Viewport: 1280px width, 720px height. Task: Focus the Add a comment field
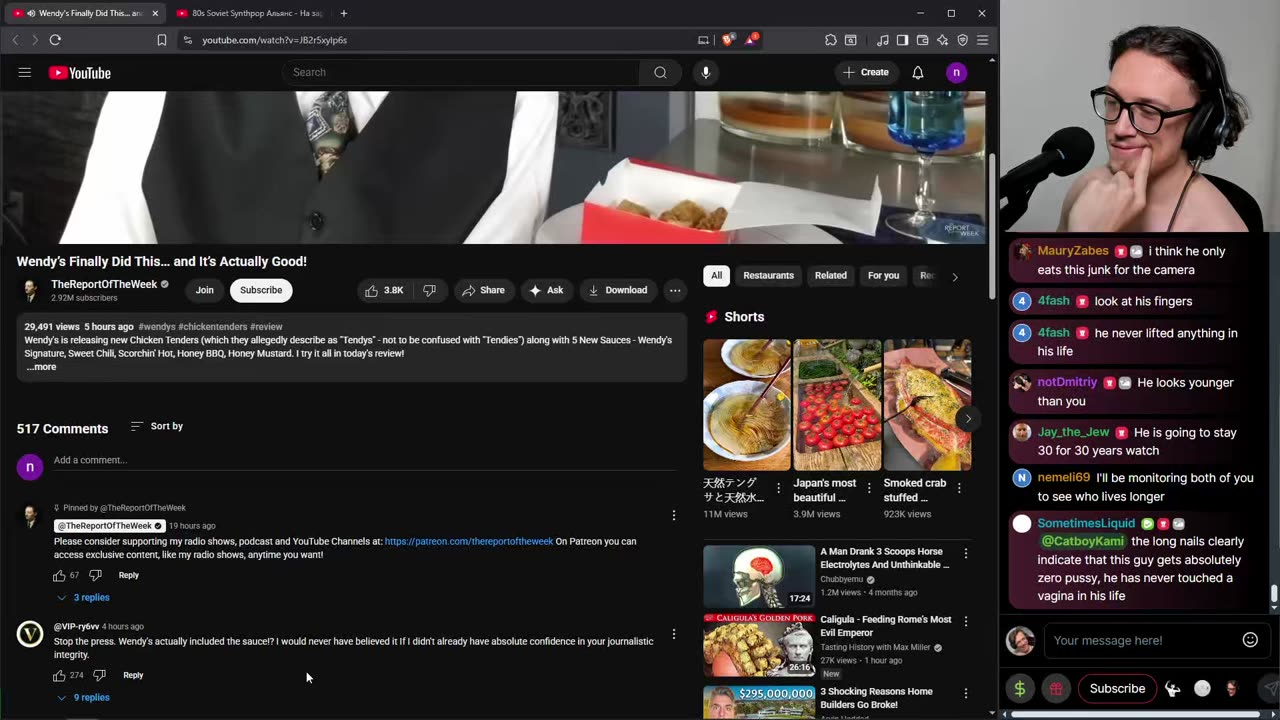tap(365, 460)
